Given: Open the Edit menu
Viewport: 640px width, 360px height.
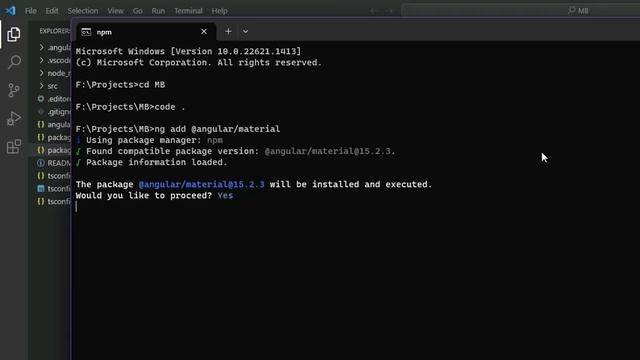Looking at the screenshot, I should pyautogui.click(x=52, y=11).
